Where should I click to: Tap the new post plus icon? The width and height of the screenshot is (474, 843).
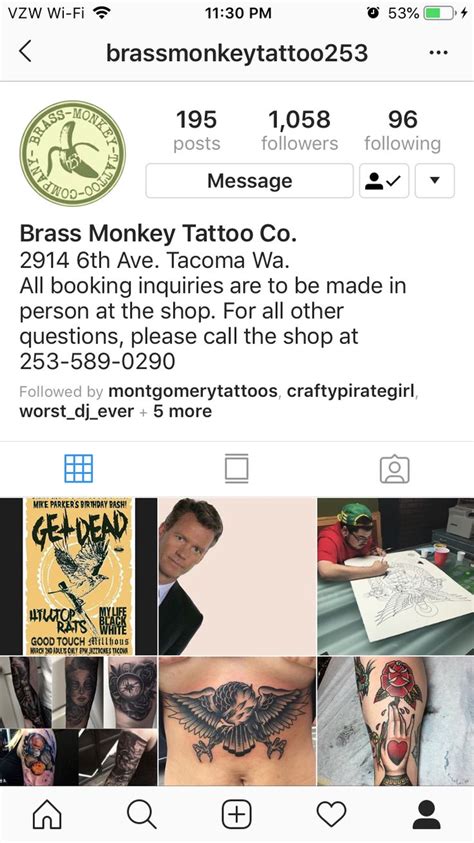tap(236, 814)
